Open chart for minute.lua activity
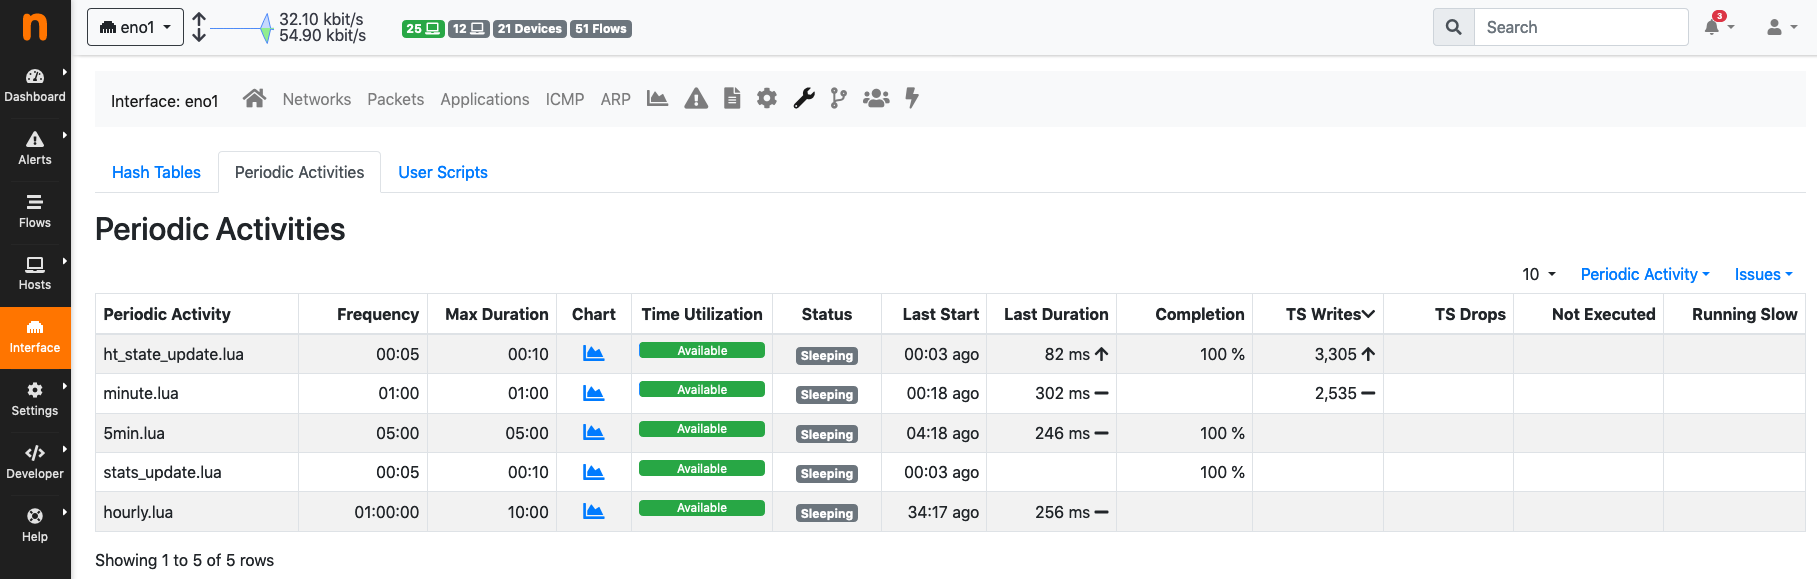 coord(593,393)
